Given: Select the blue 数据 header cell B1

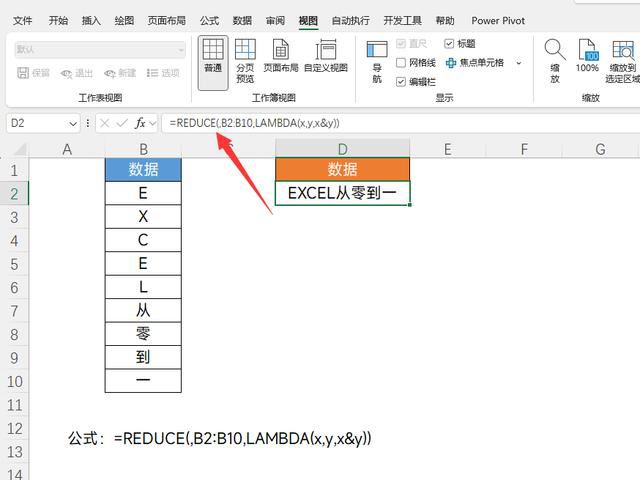Looking at the screenshot, I should pos(143,170).
